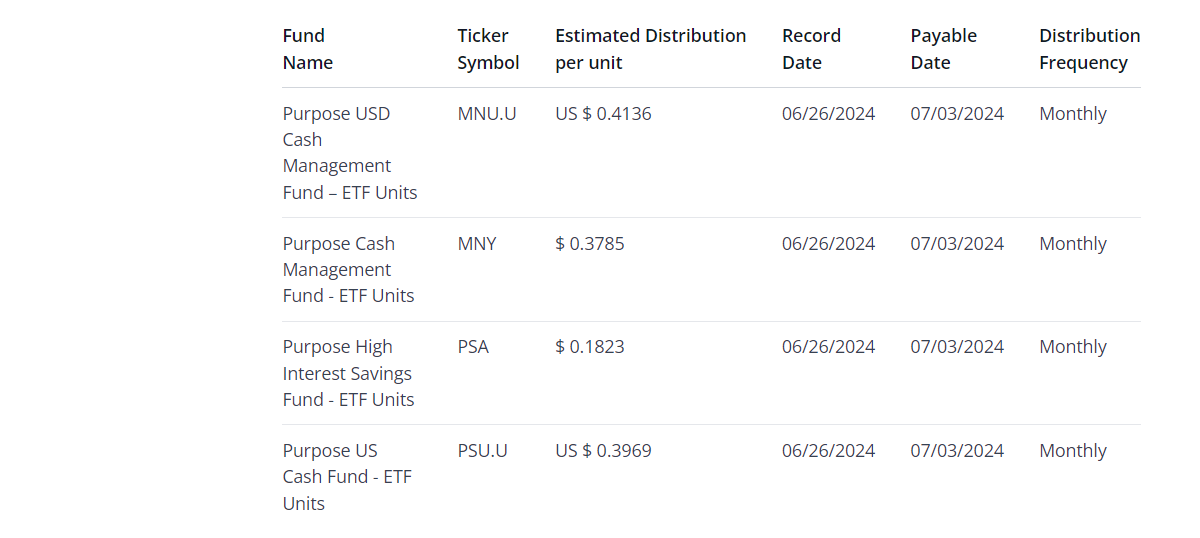Viewport: 1200px width, 538px height.
Task: Click Purpose USD Cash Management Fund name
Action: (x=349, y=153)
